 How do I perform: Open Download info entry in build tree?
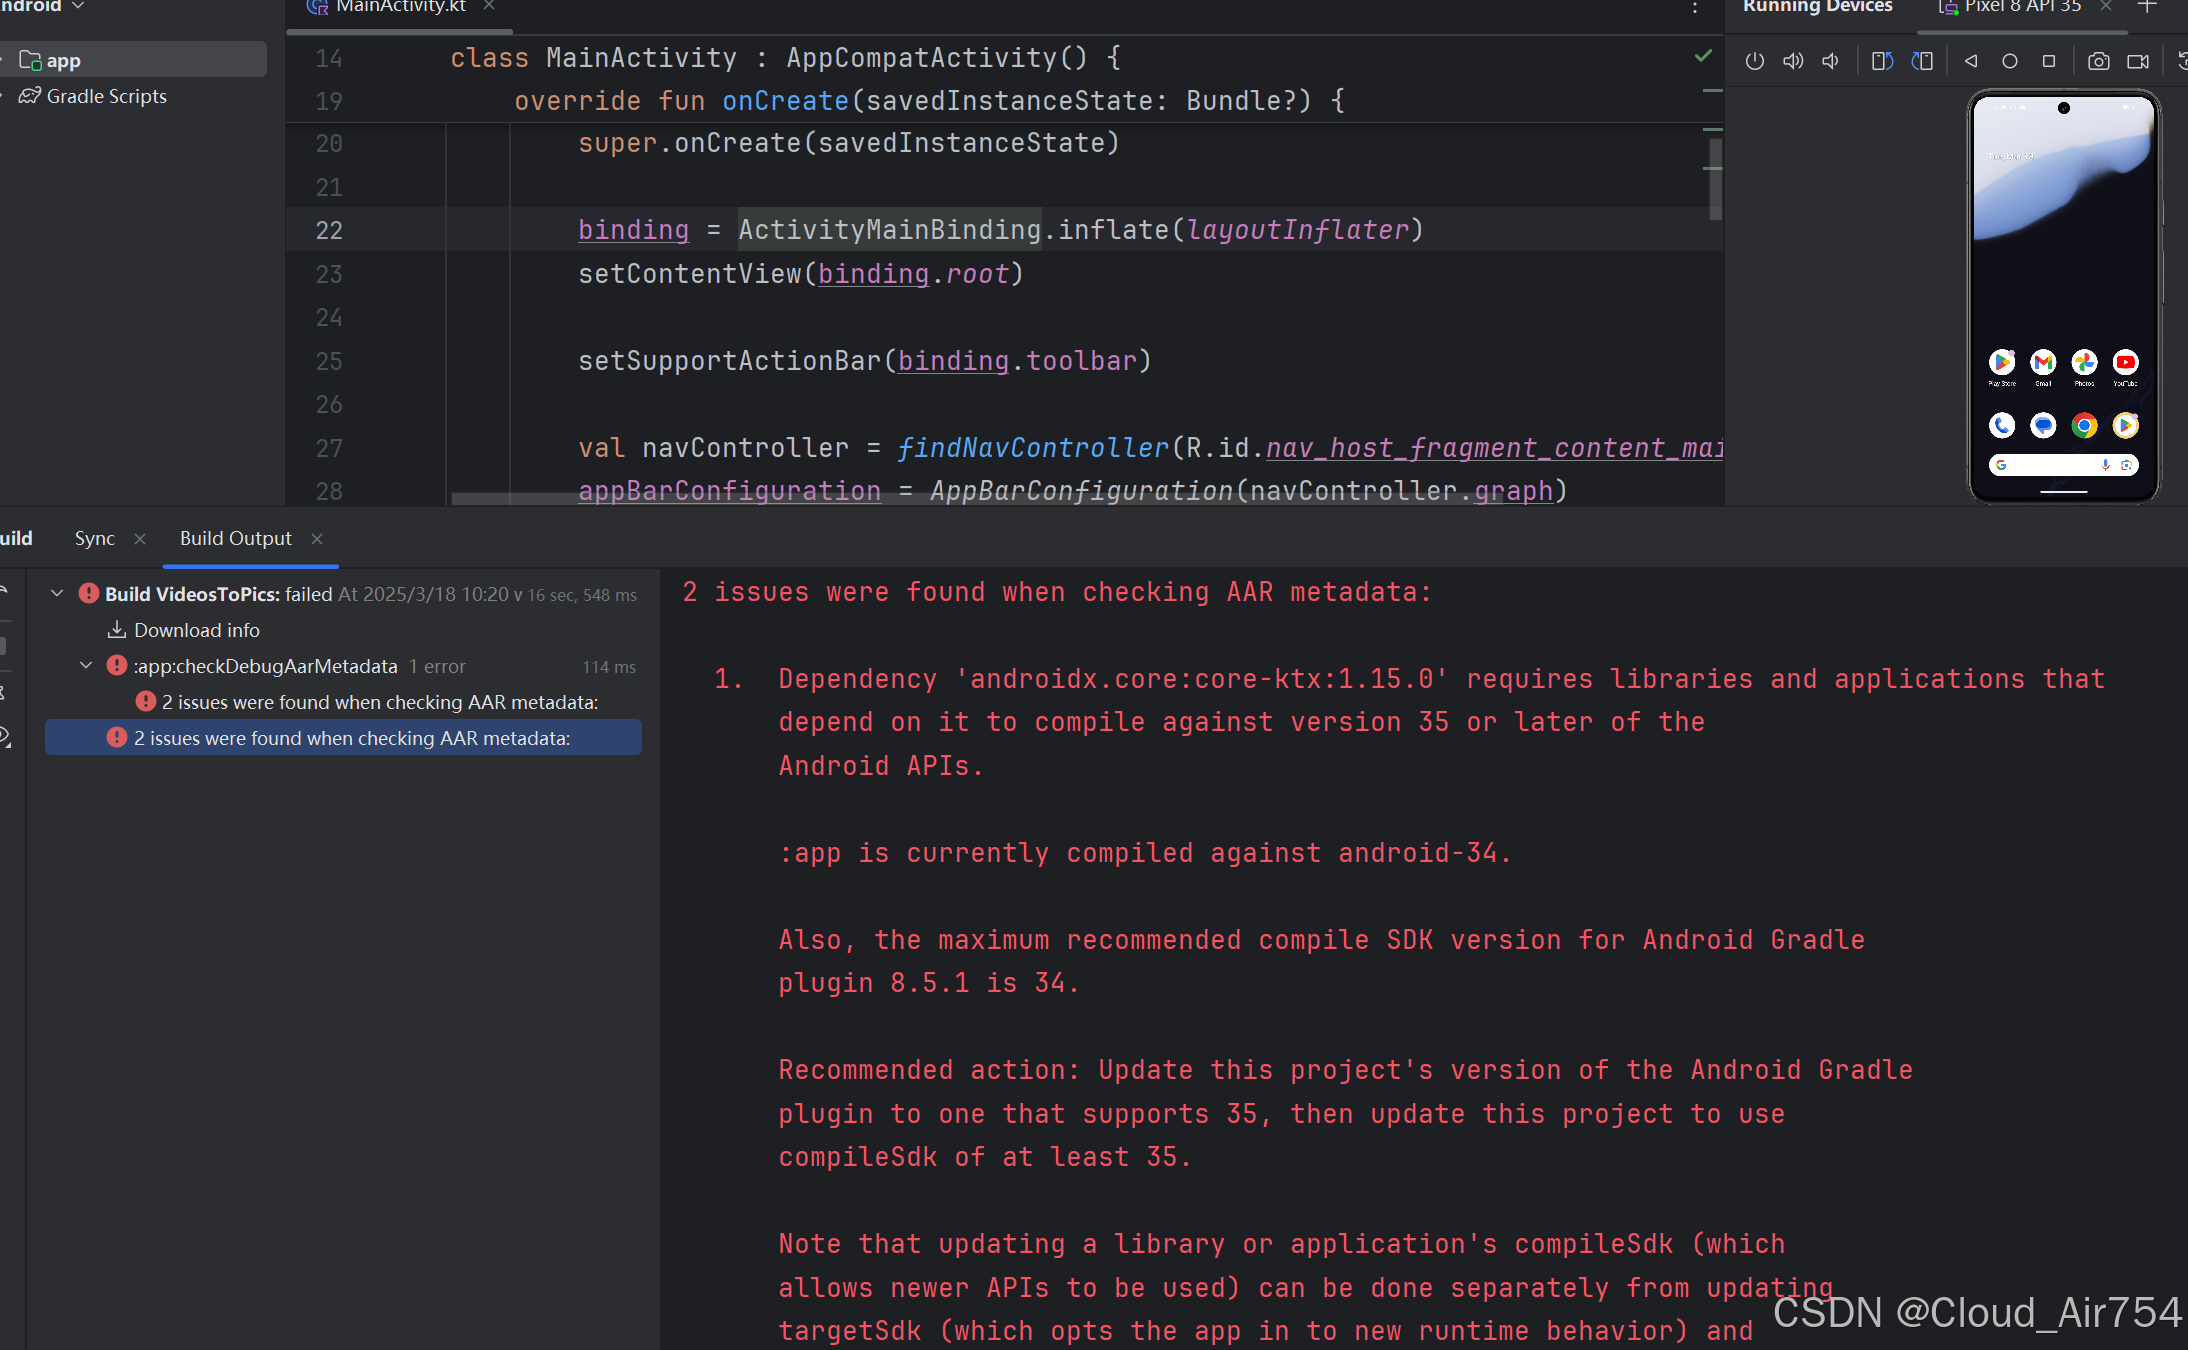196,630
